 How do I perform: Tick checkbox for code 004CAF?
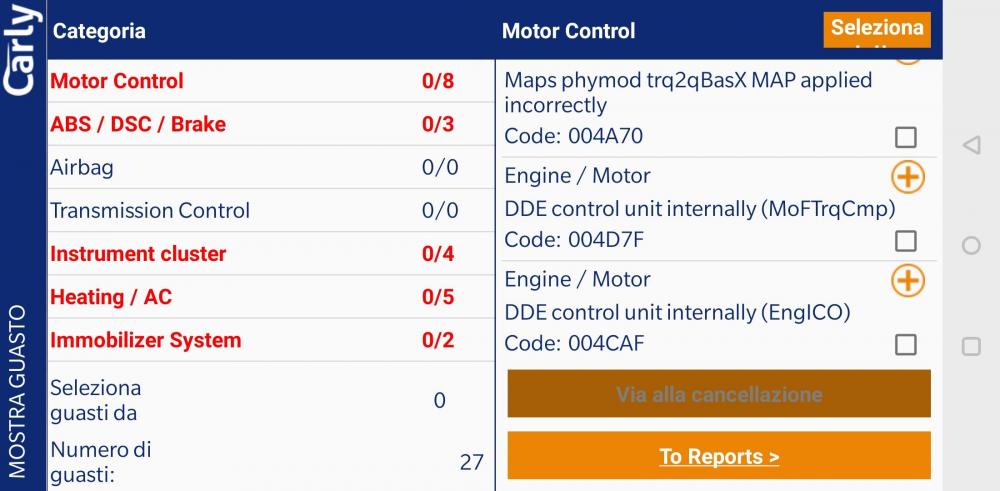pyautogui.click(x=906, y=345)
